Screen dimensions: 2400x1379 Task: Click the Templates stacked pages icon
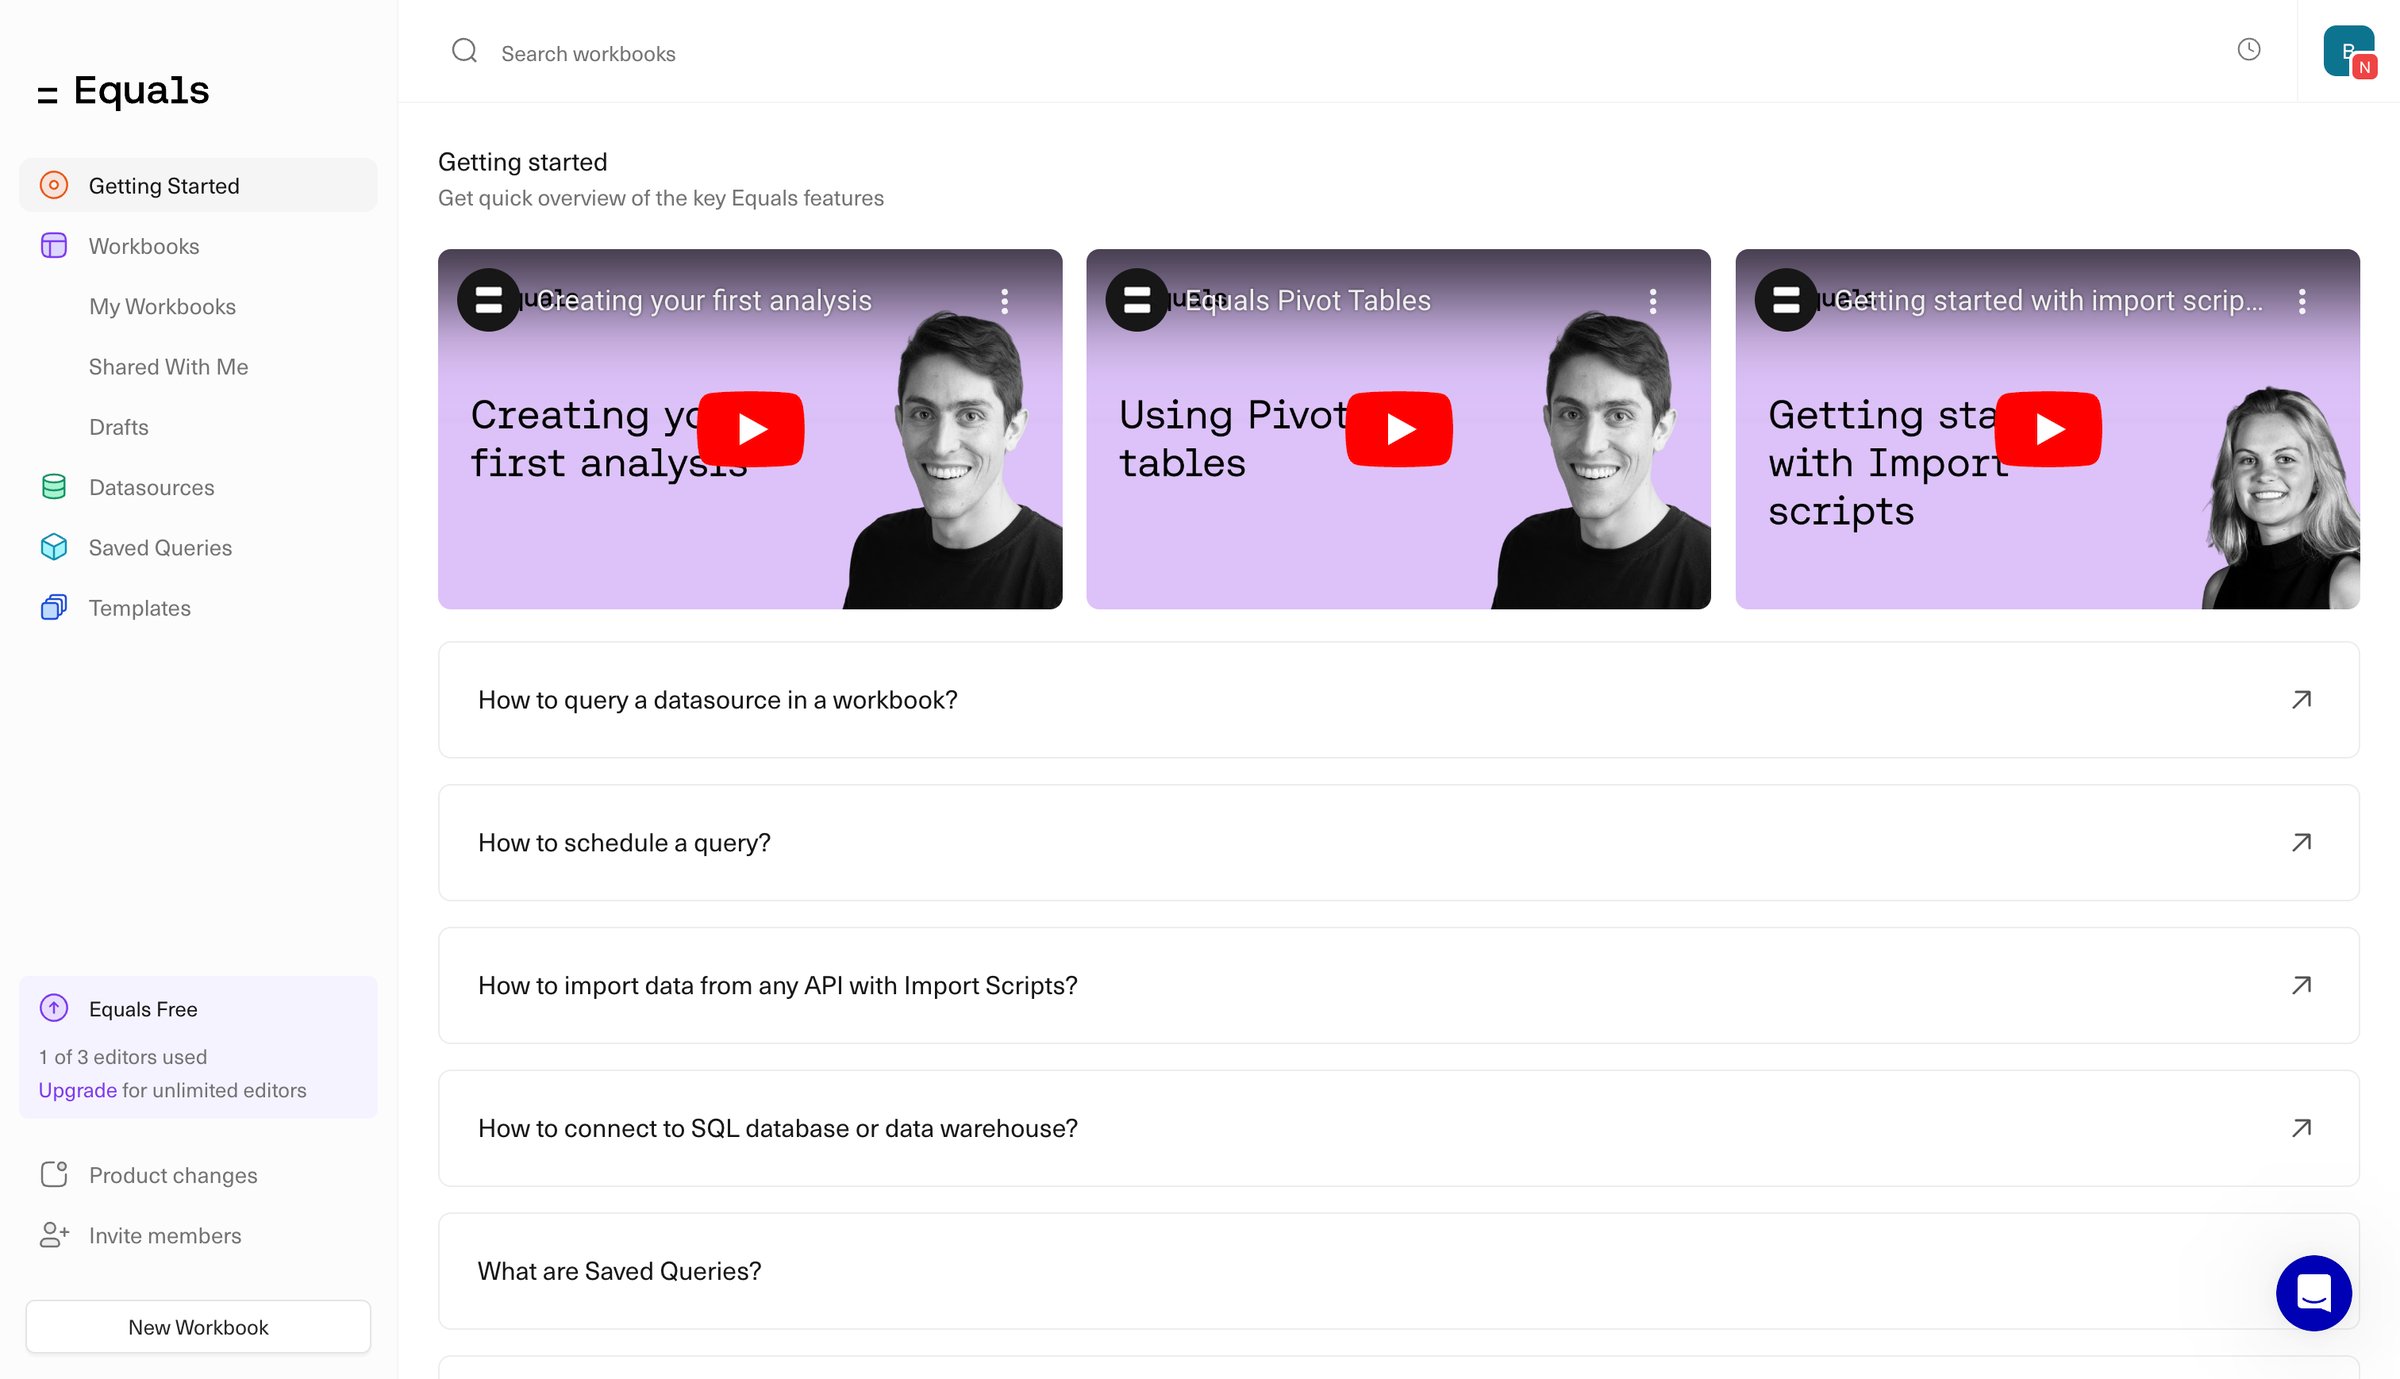(x=54, y=607)
